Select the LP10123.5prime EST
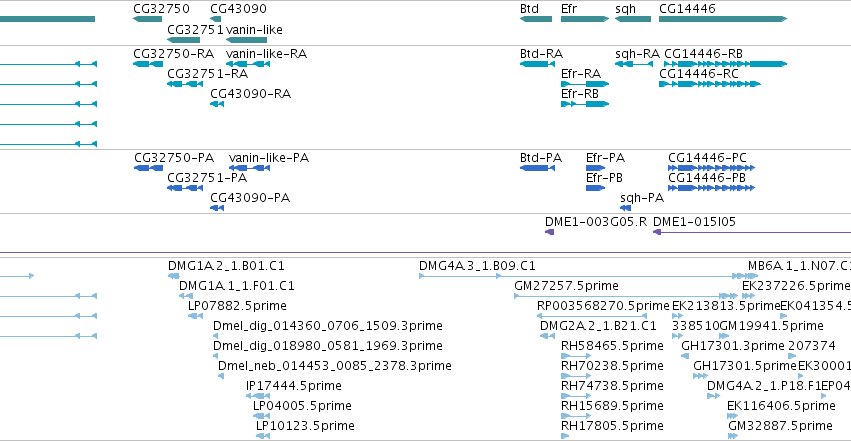851x441 pixels. [263, 436]
